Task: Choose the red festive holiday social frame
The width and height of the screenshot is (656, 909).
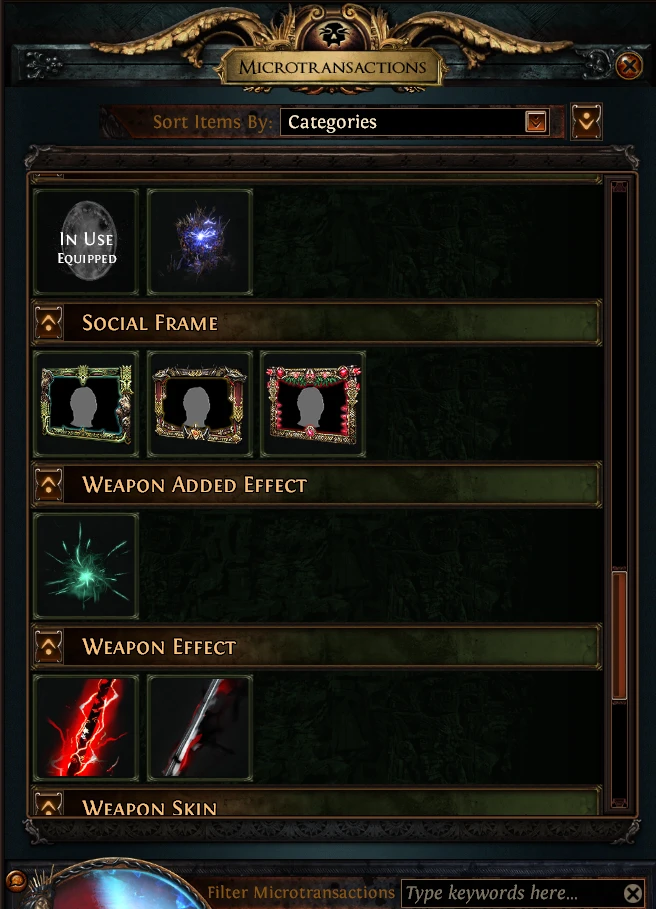Action: tap(313, 404)
